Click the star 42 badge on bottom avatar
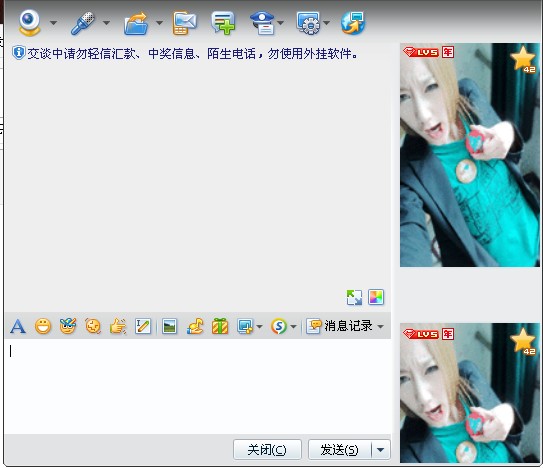This screenshot has width=543, height=468. coord(523,341)
